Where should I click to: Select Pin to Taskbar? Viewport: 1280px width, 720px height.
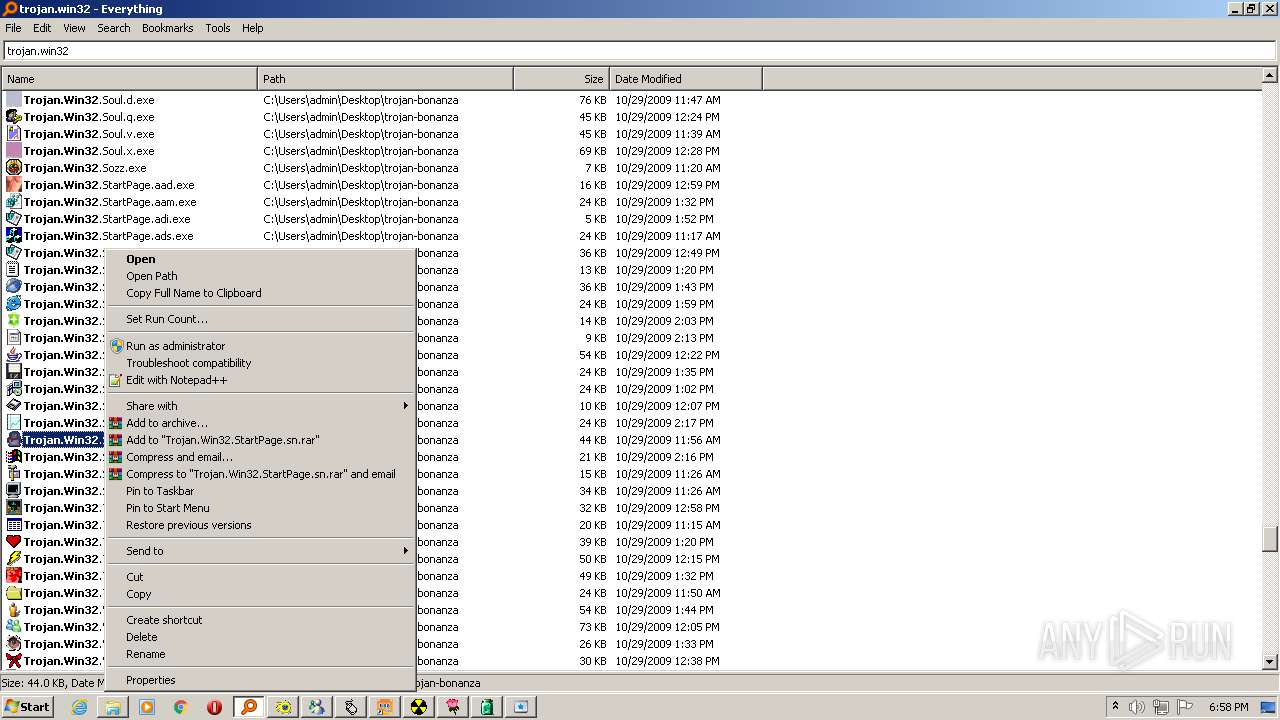260,491
